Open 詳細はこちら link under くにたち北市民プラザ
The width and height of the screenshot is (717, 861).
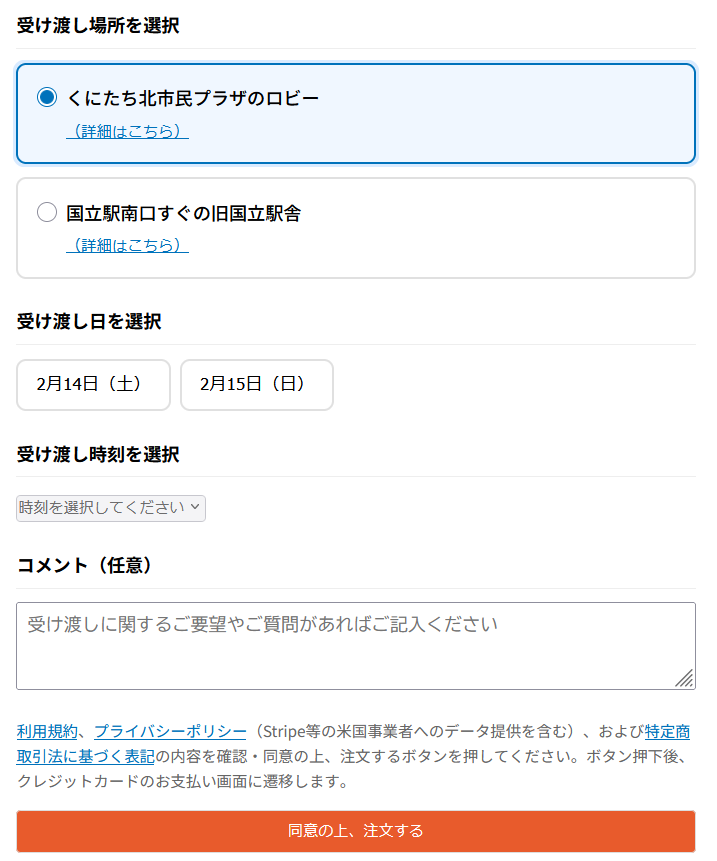[127, 131]
